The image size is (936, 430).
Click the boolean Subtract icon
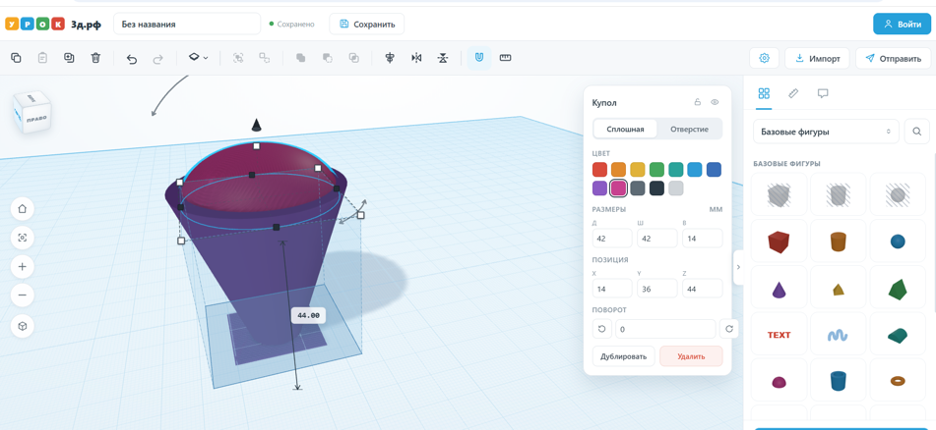(327, 58)
